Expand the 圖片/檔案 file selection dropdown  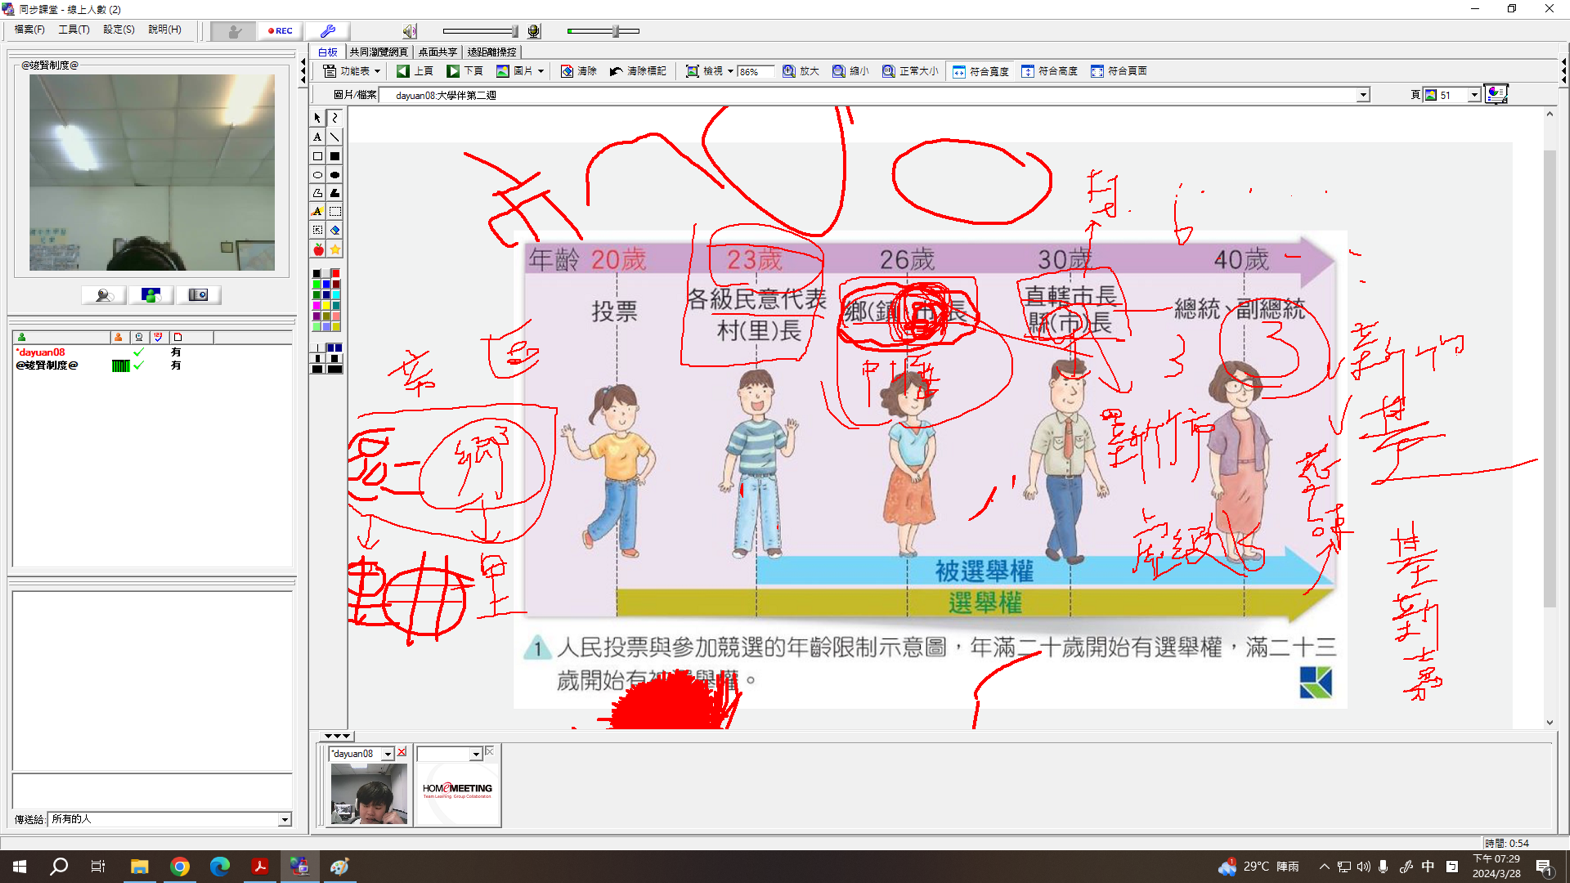pyautogui.click(x=1362, y=96)
